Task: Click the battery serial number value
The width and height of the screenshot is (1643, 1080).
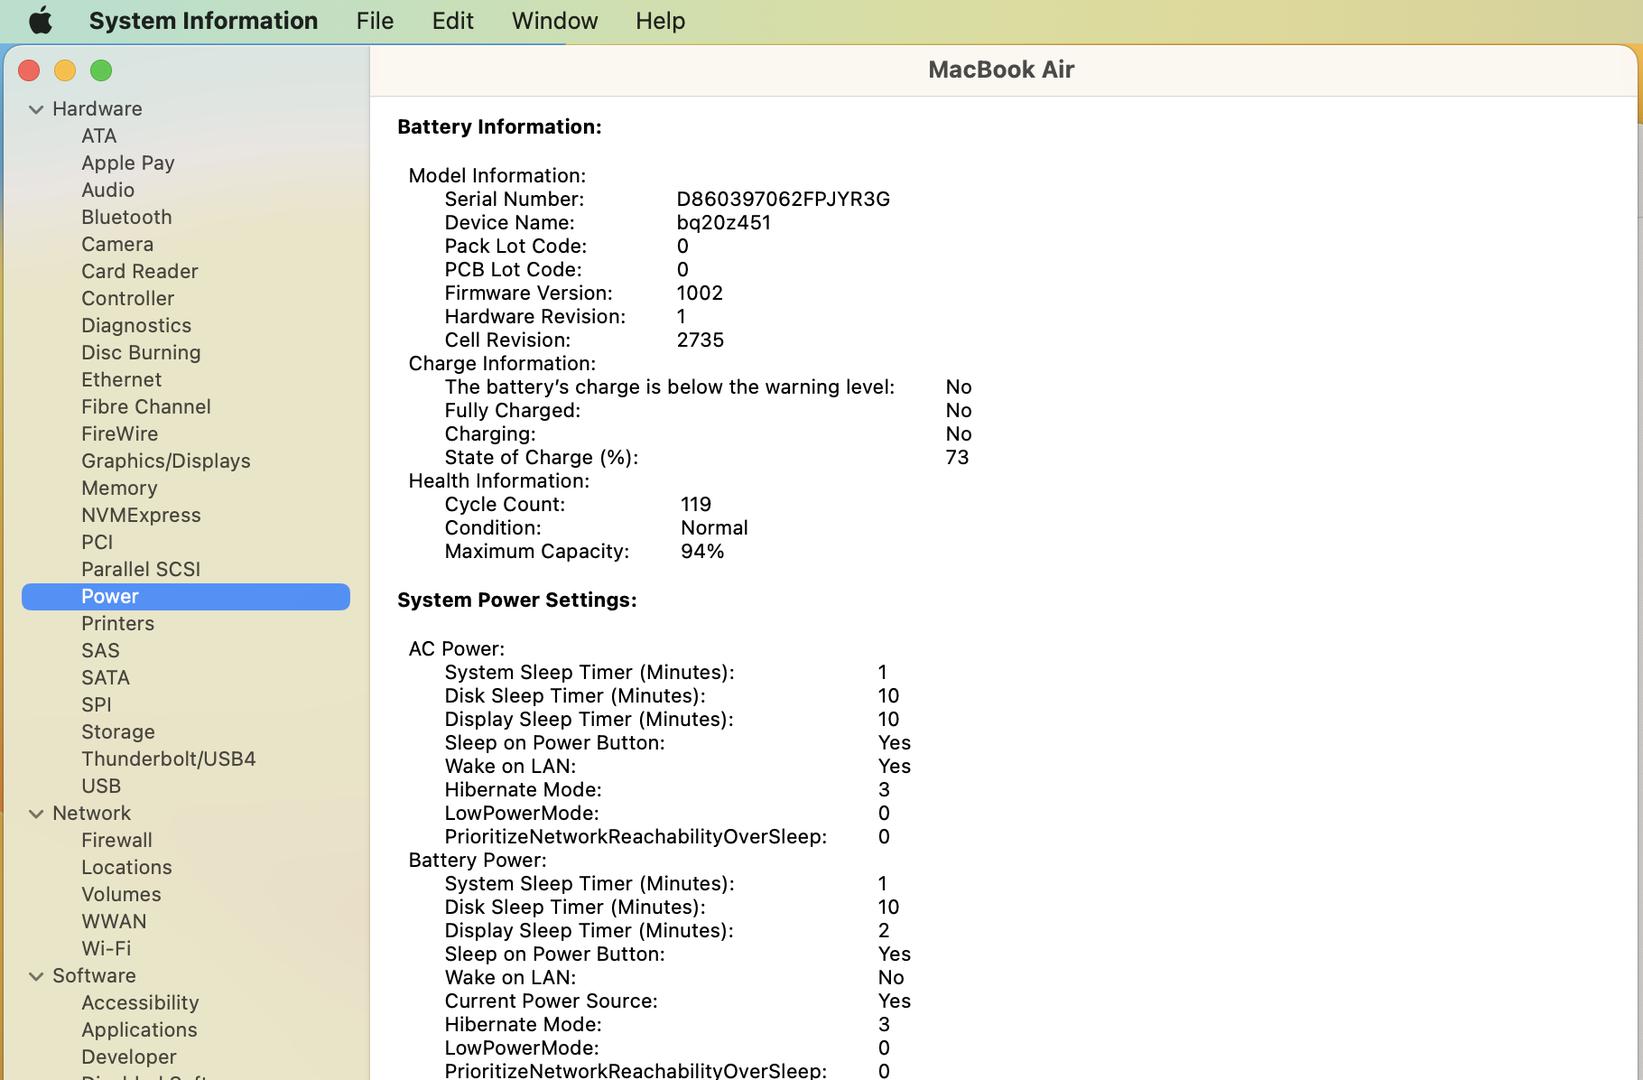Action: click(x=782, y=199)
